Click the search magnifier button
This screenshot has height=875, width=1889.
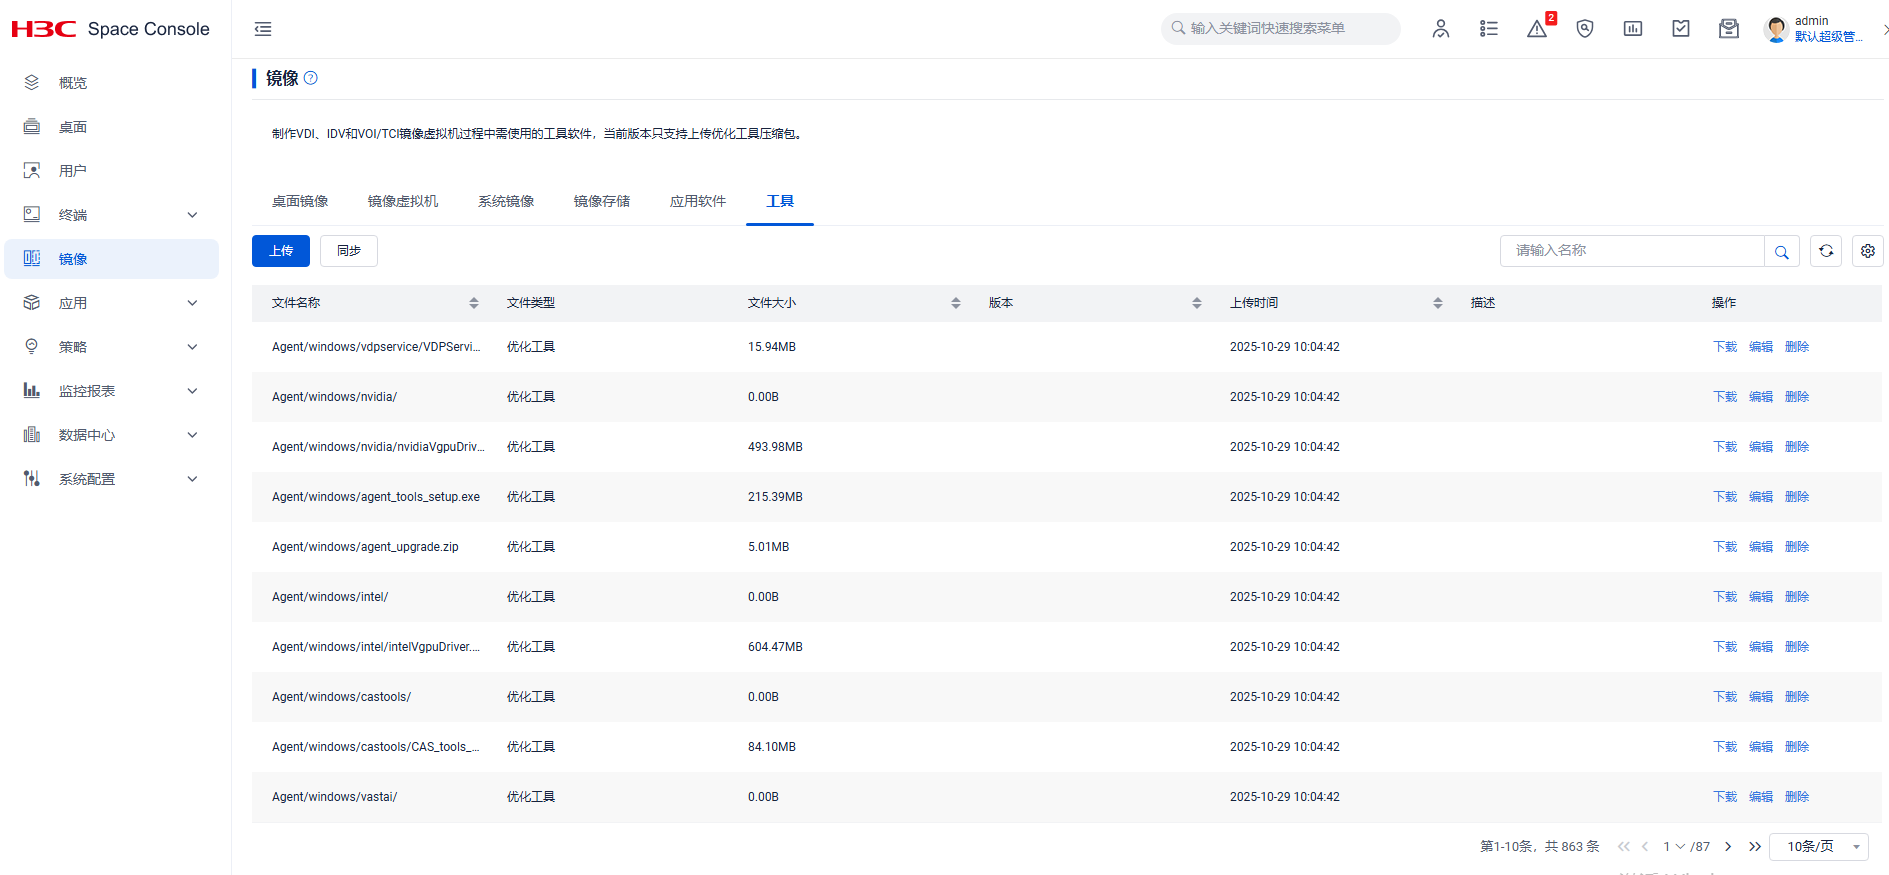point(1782,252)
